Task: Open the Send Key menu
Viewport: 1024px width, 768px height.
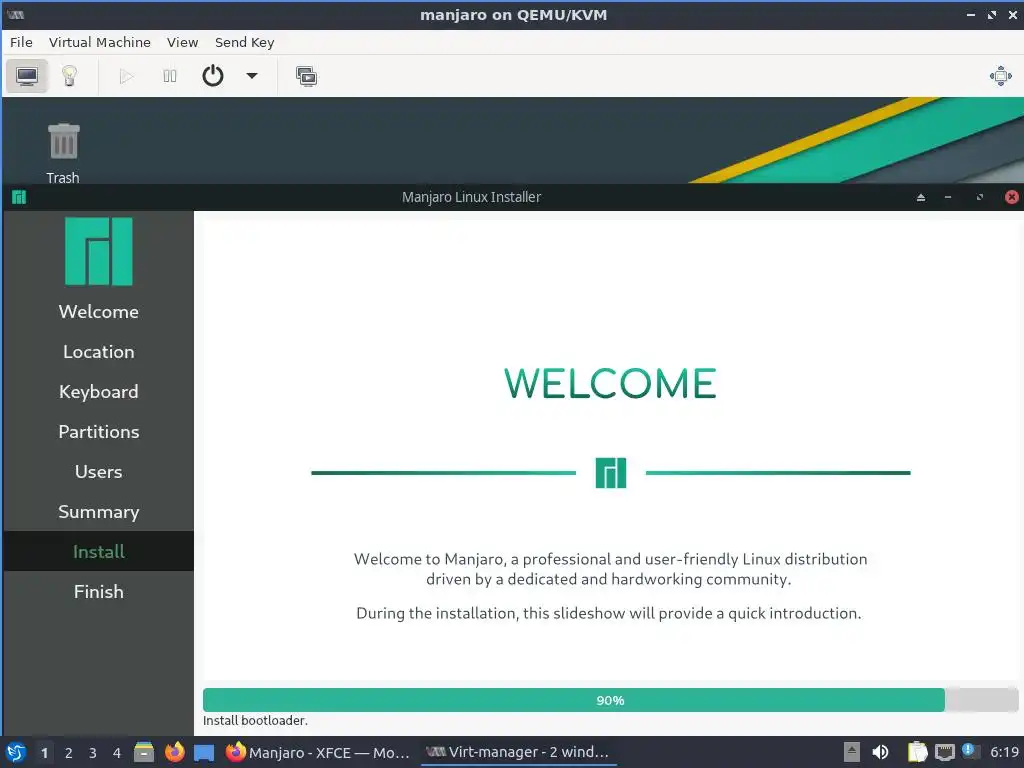Action: click(x=244, y=42)
